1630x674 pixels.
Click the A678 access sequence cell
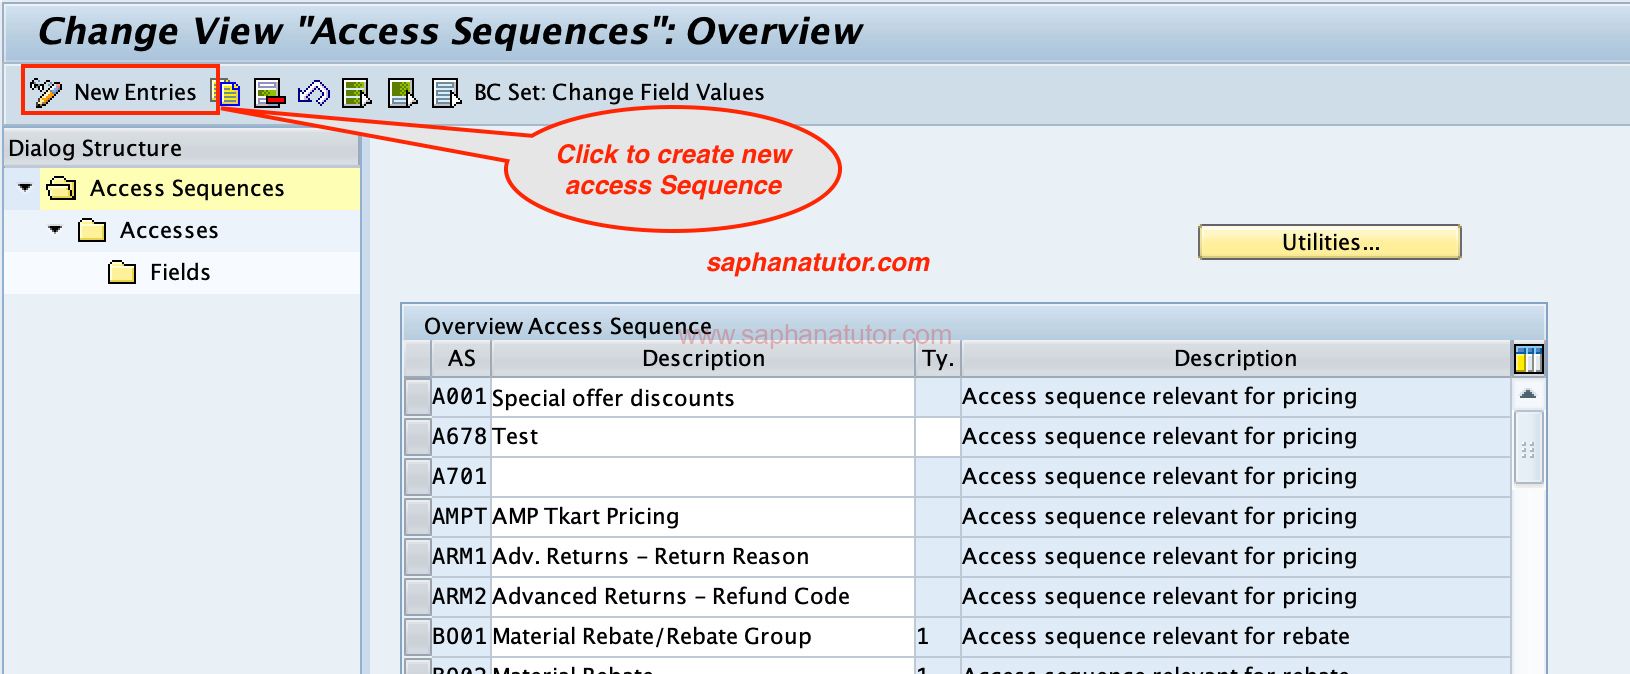click(x=460, y=437)
